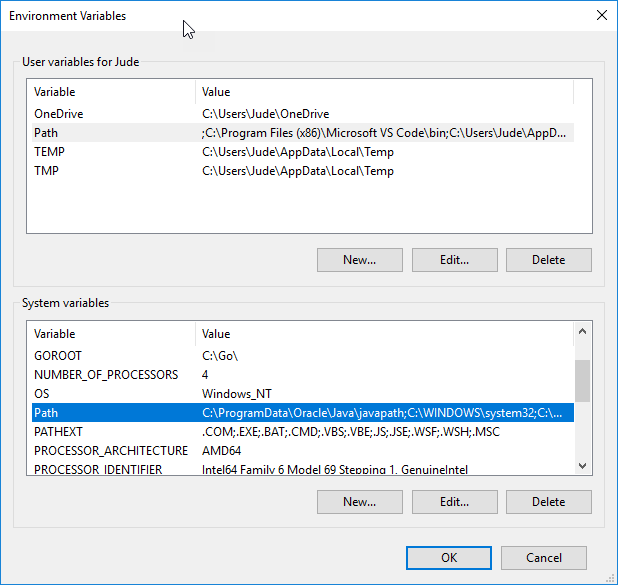Viewport: 618px width, 585px height.
Task: Close the Environment Variables dialog
Action: [x=600, y=16]
